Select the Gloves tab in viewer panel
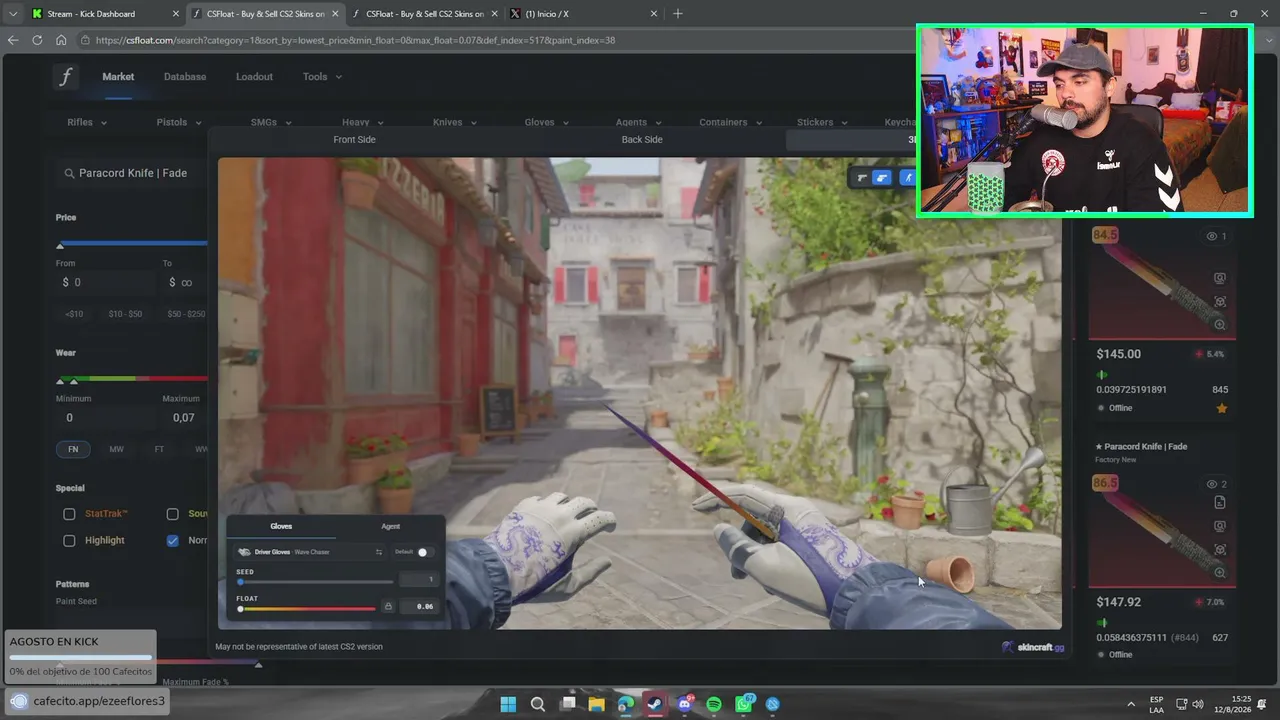1280x720 pixels. (x=281, y=526)
